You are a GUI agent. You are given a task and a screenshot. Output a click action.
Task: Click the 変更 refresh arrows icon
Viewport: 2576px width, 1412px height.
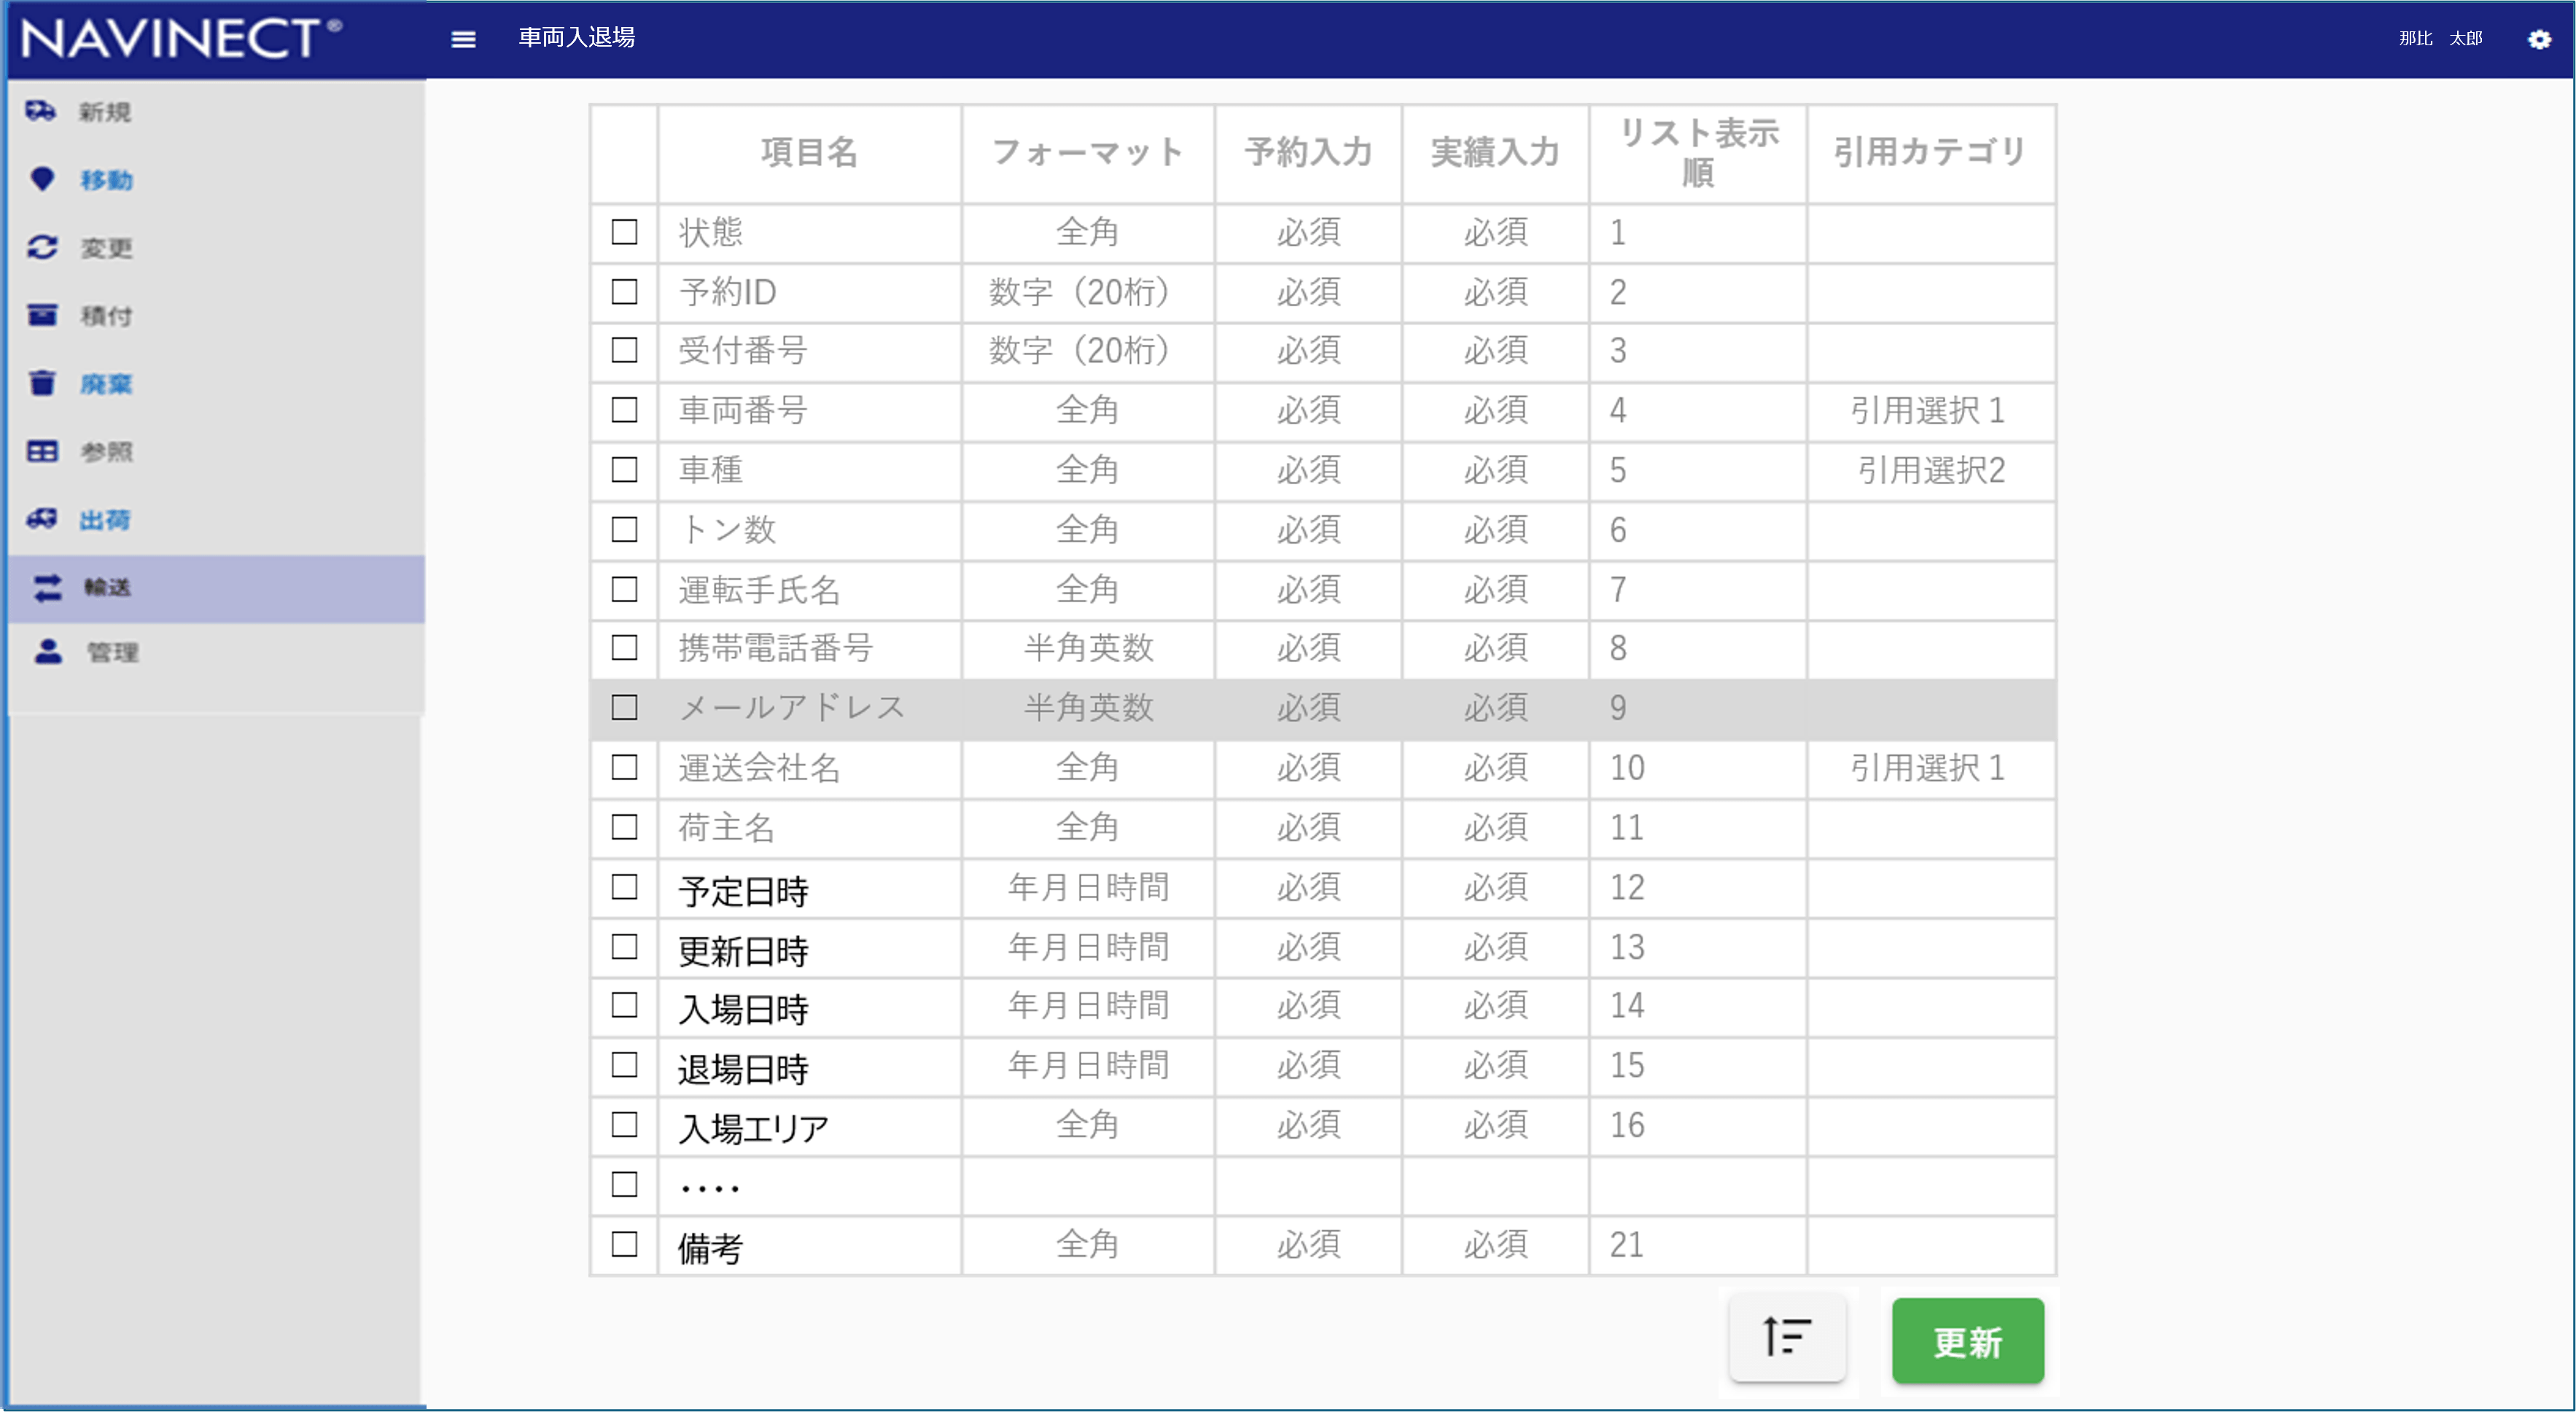42,247
